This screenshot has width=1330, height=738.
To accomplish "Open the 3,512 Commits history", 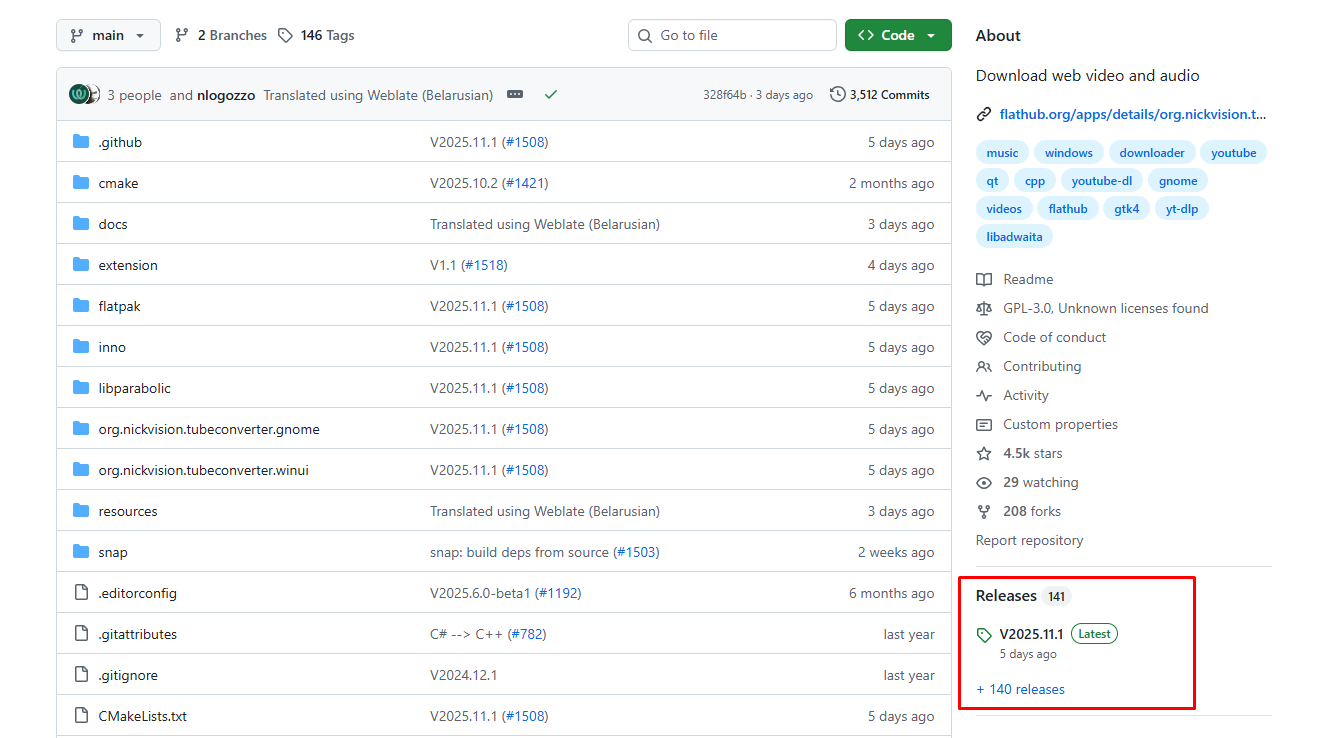I will click(880, 95).
